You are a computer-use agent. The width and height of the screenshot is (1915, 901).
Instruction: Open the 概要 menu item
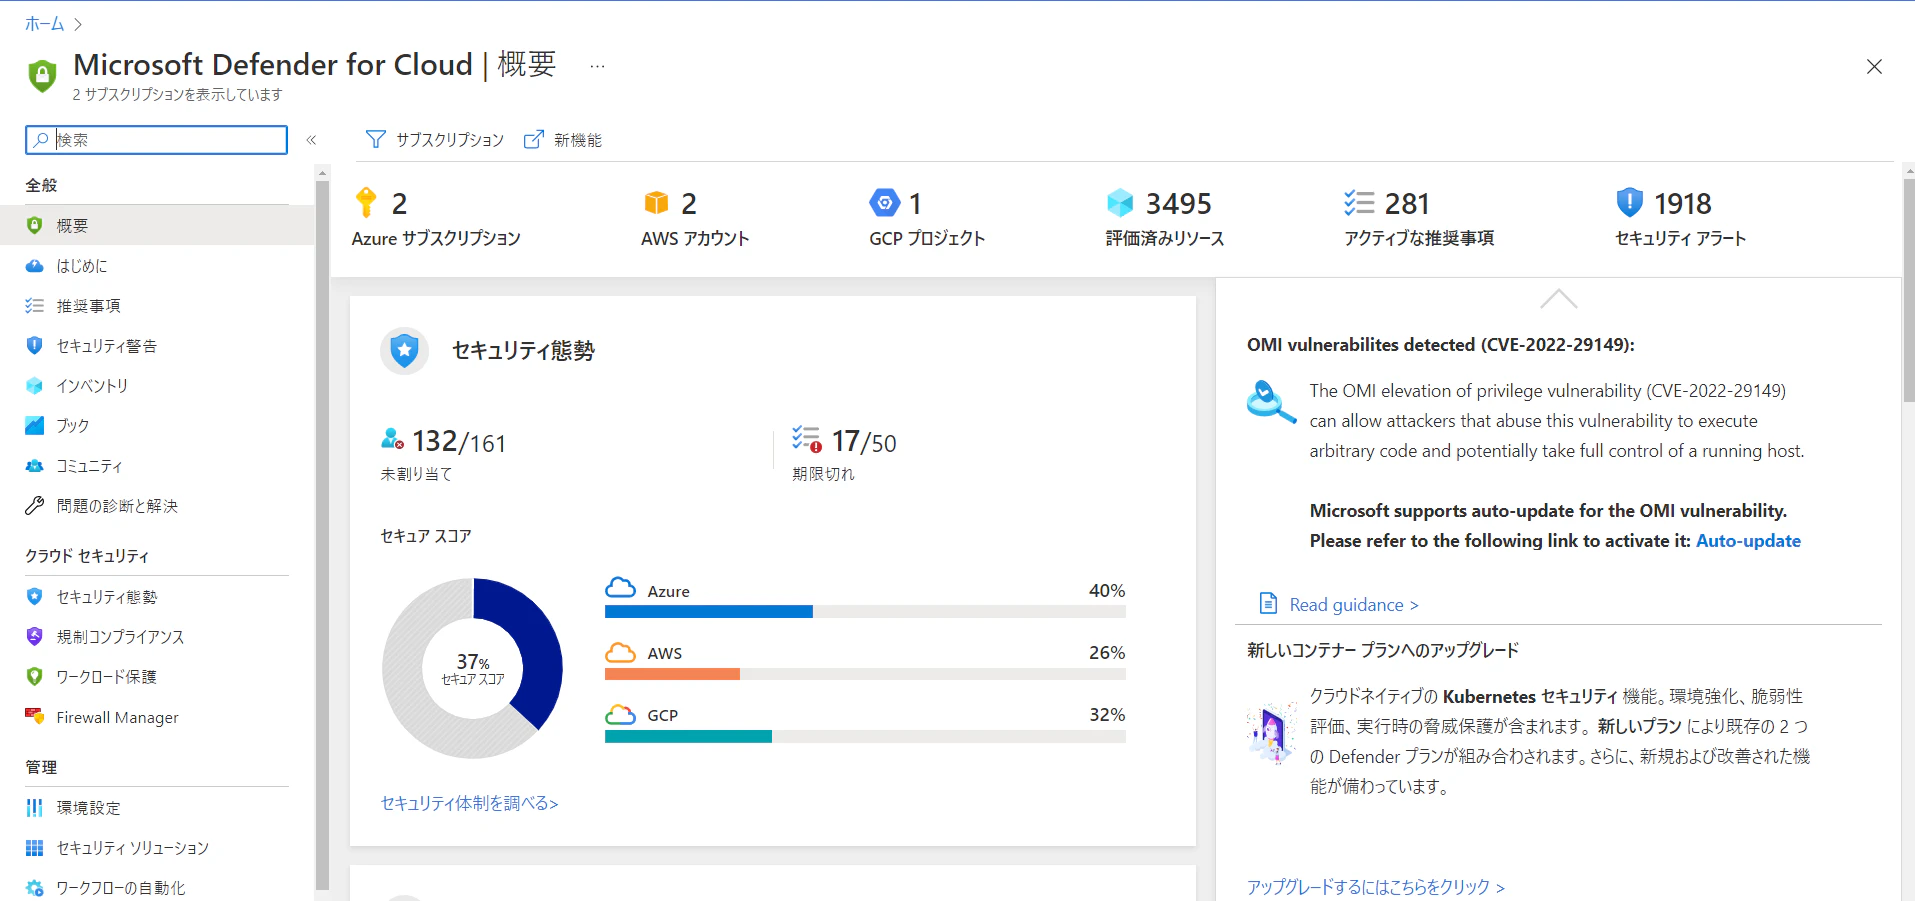[157, 225]
